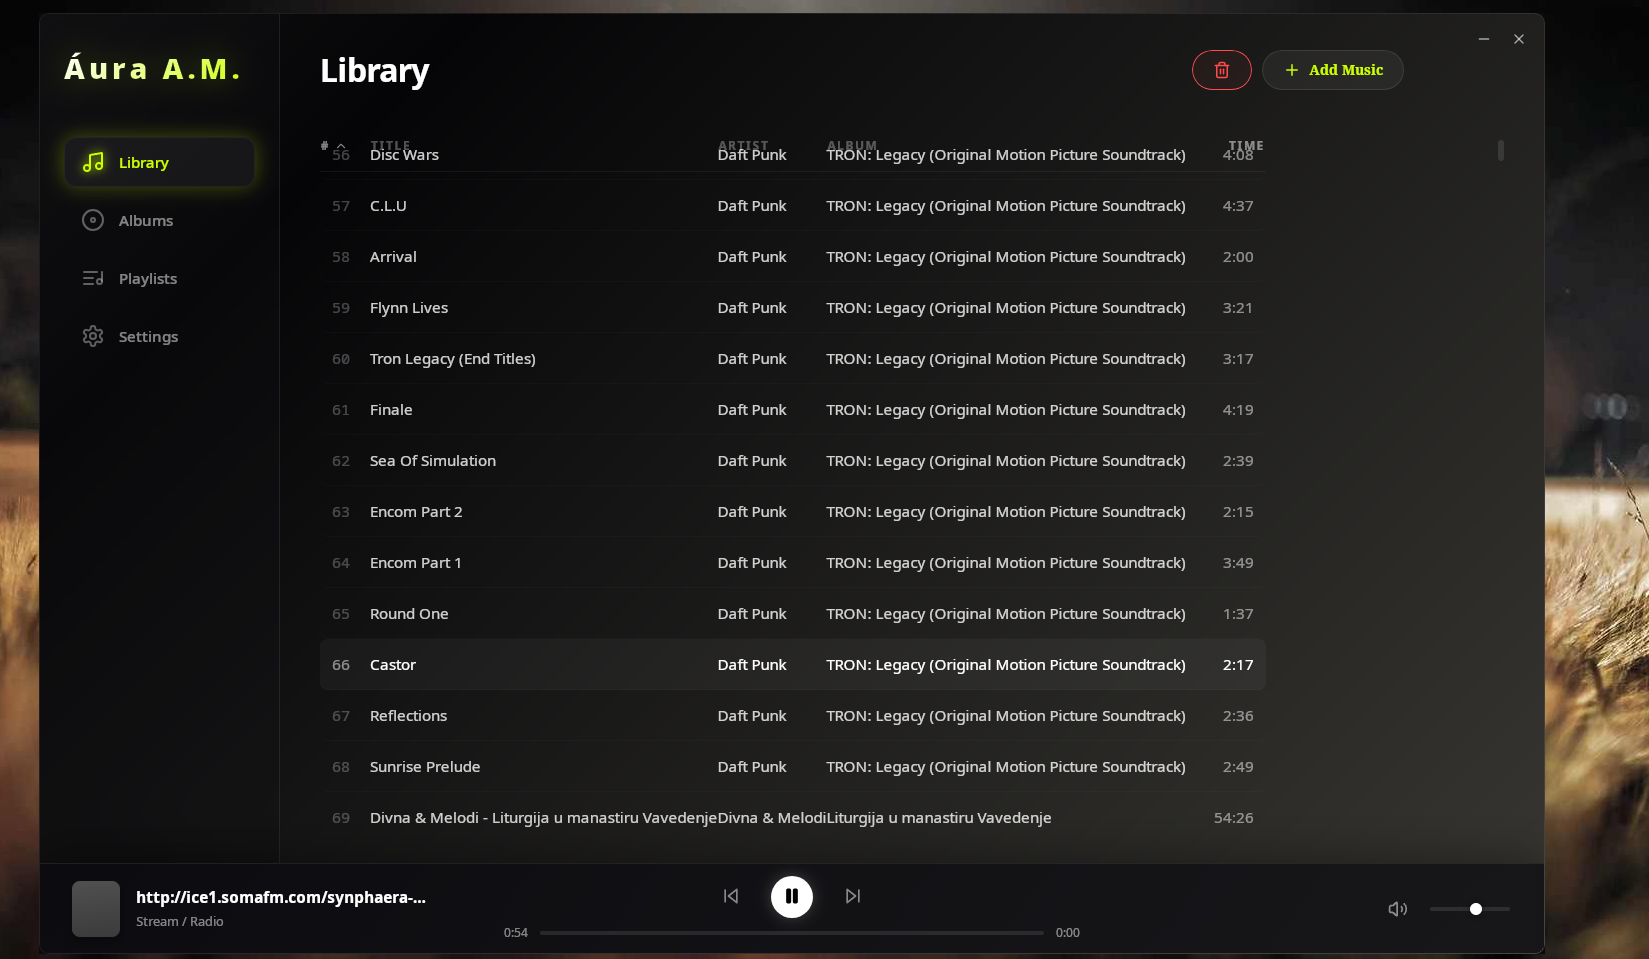This screenshot has height=959, width=1649.
Task: Click the Add Music button
Action: [x=1332, y=70]
